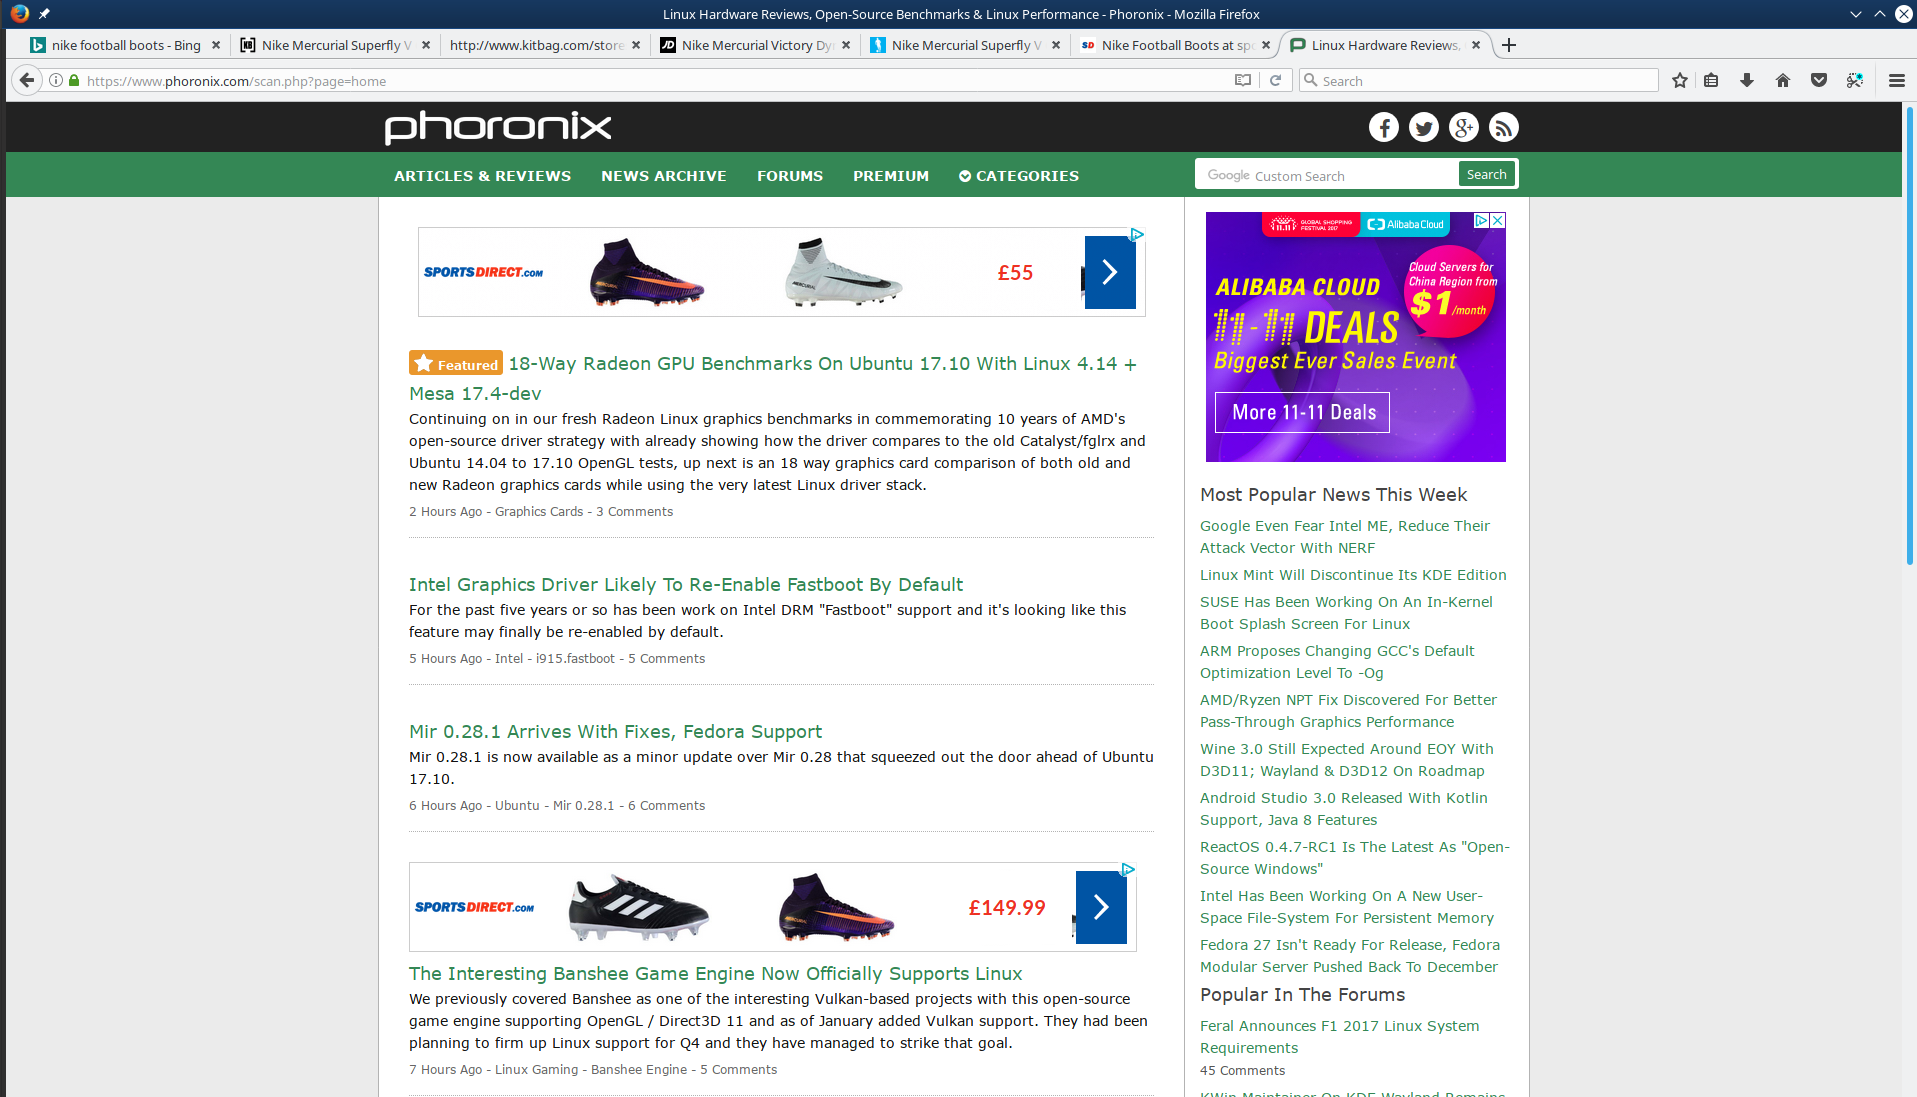Open Premium menu item

tap(891, 176)
